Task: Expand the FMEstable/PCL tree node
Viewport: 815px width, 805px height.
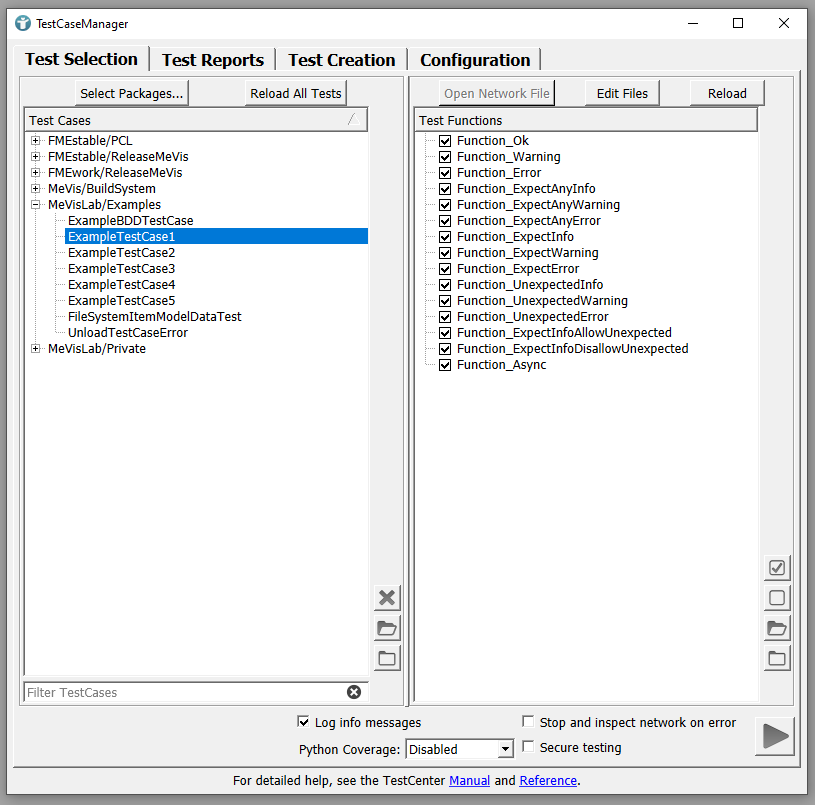Action: 36,141
